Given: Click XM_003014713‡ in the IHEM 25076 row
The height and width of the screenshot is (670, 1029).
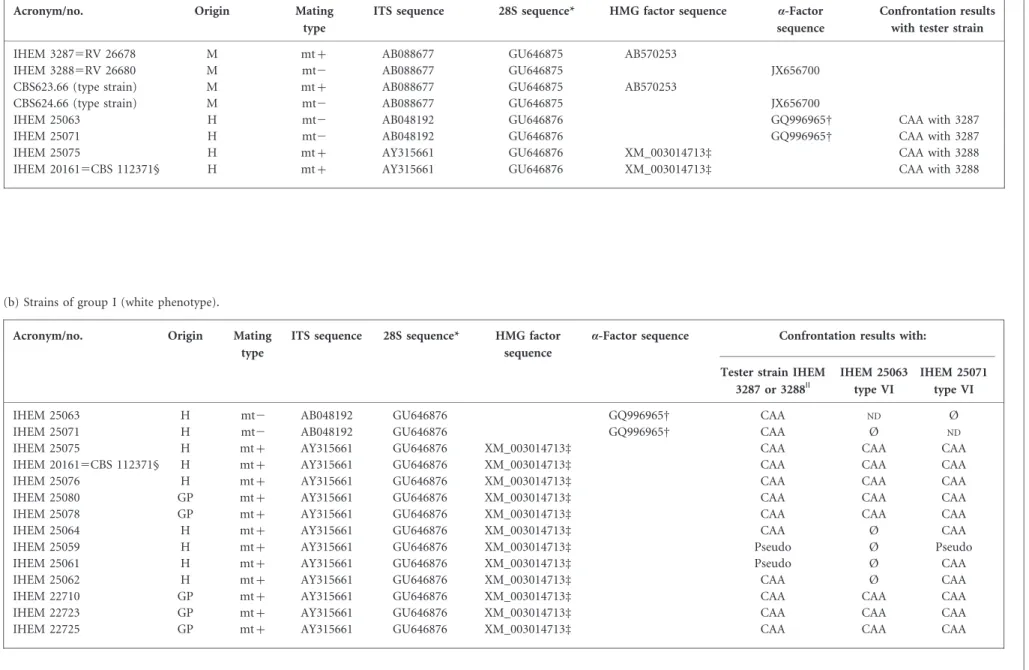Looking at the screenshot, I should [528, 481].
